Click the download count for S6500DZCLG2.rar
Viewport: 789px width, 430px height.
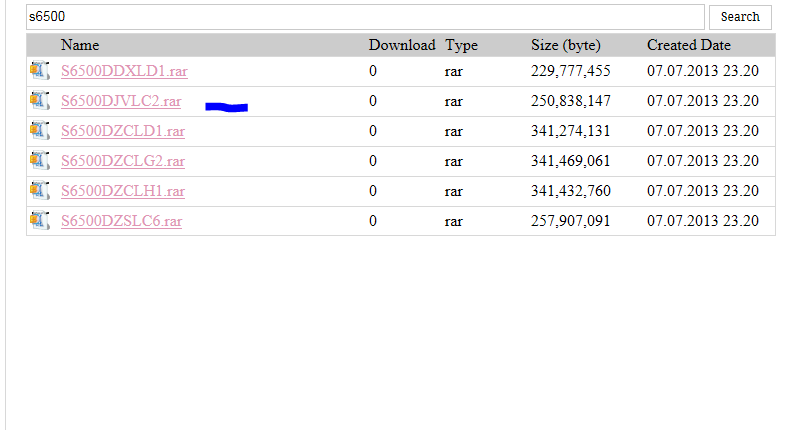(x=373, y=161)
